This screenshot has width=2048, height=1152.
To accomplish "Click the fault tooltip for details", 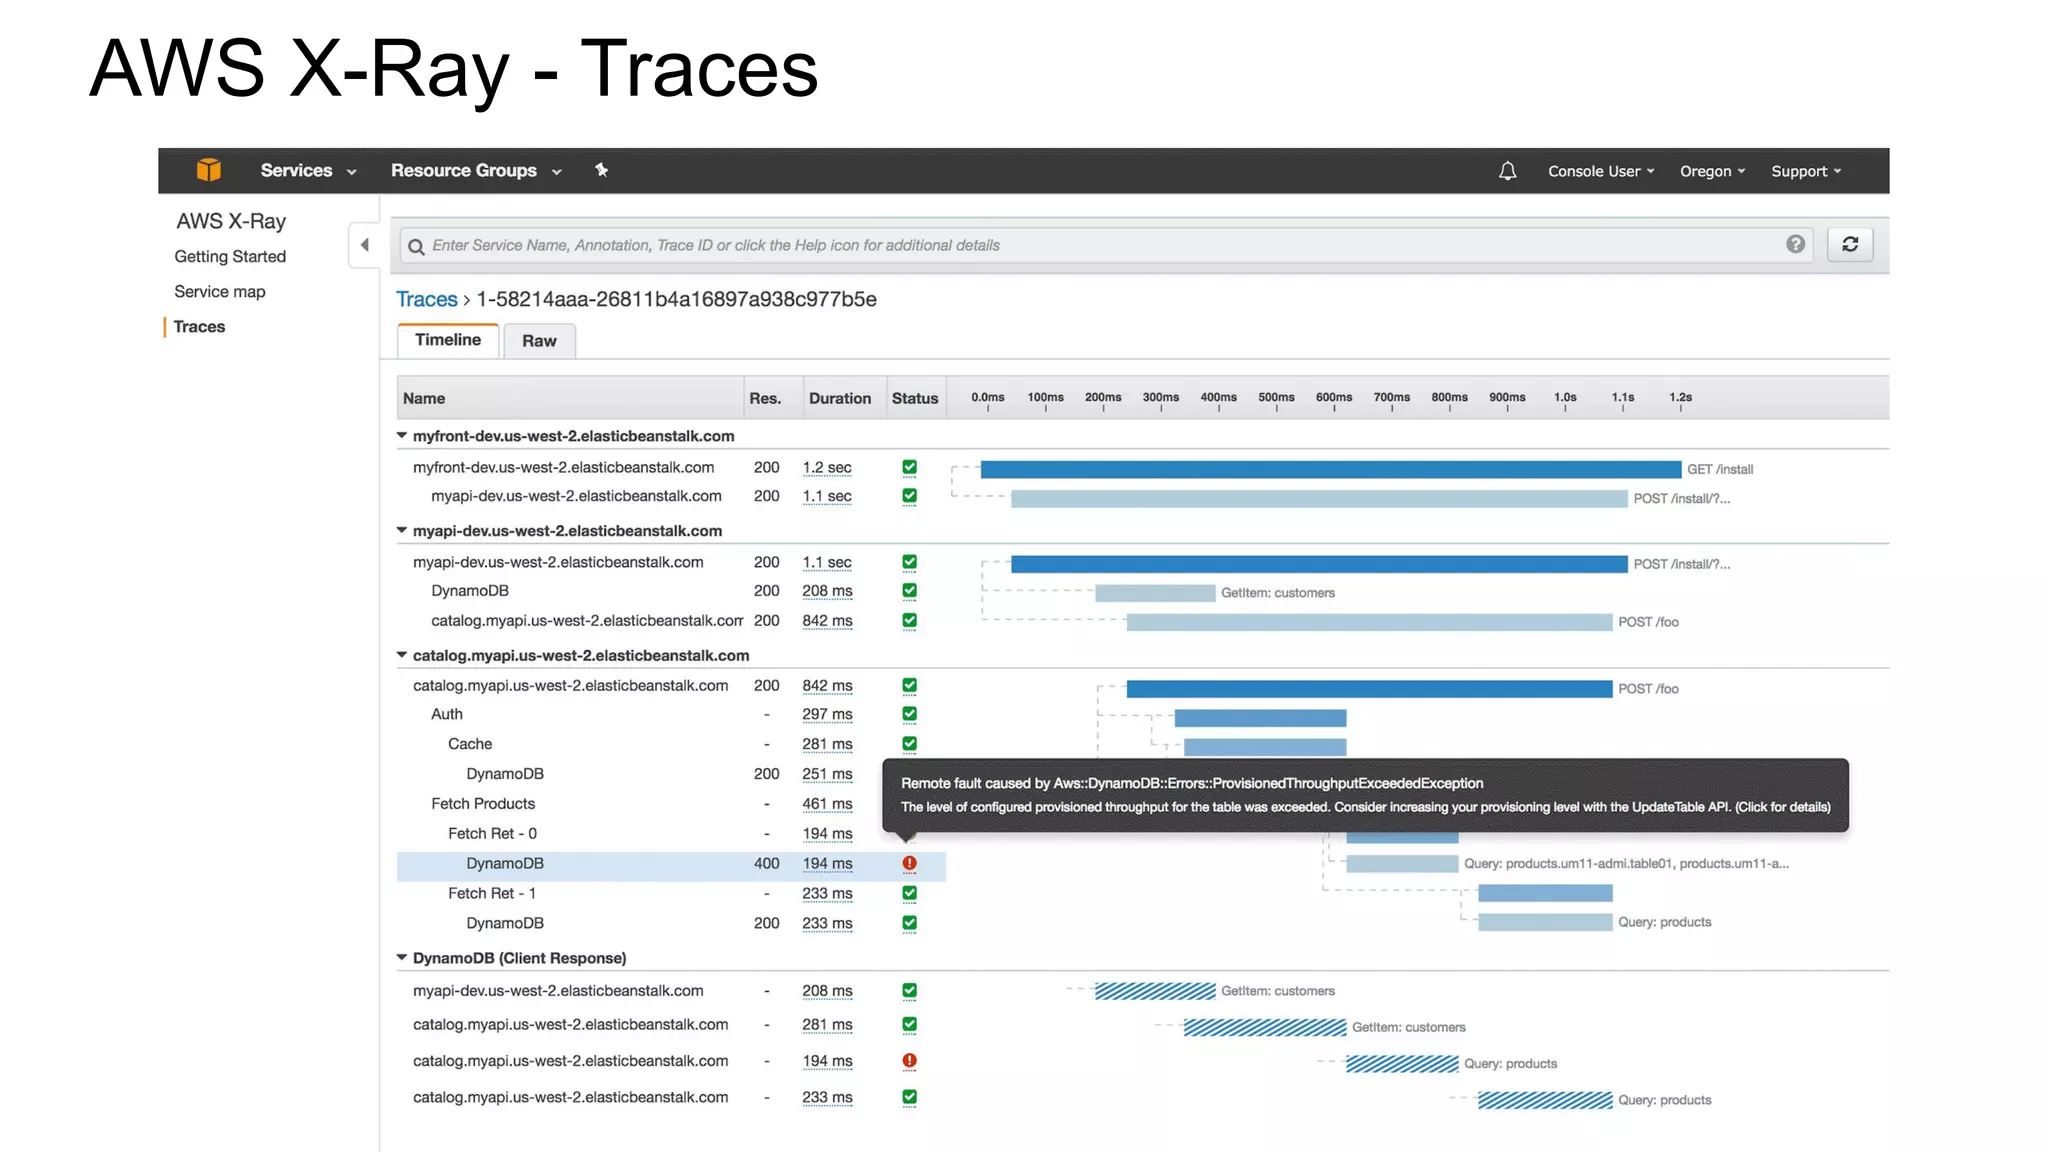I will click(1365, 795).
